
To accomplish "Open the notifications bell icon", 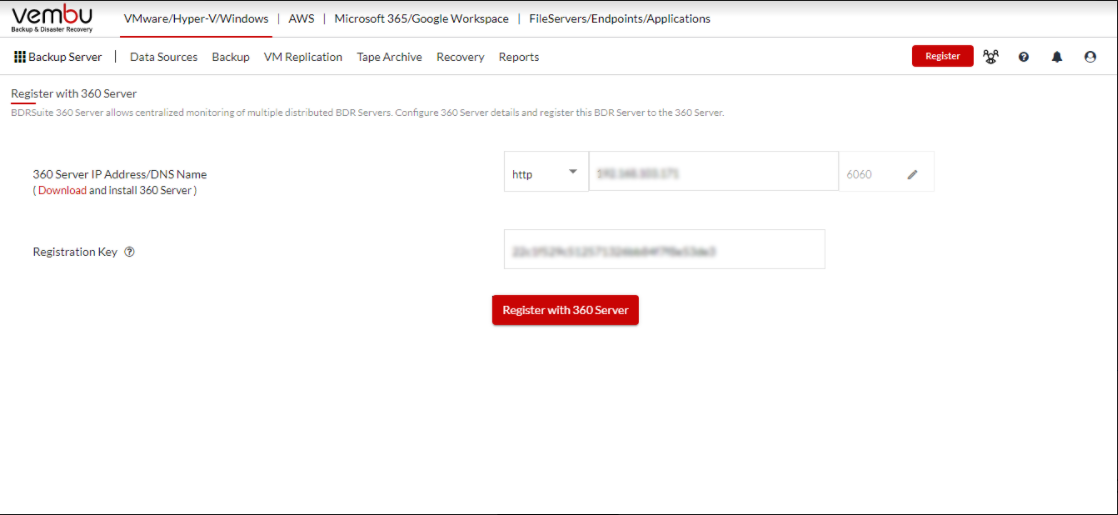I will 1057,57.
